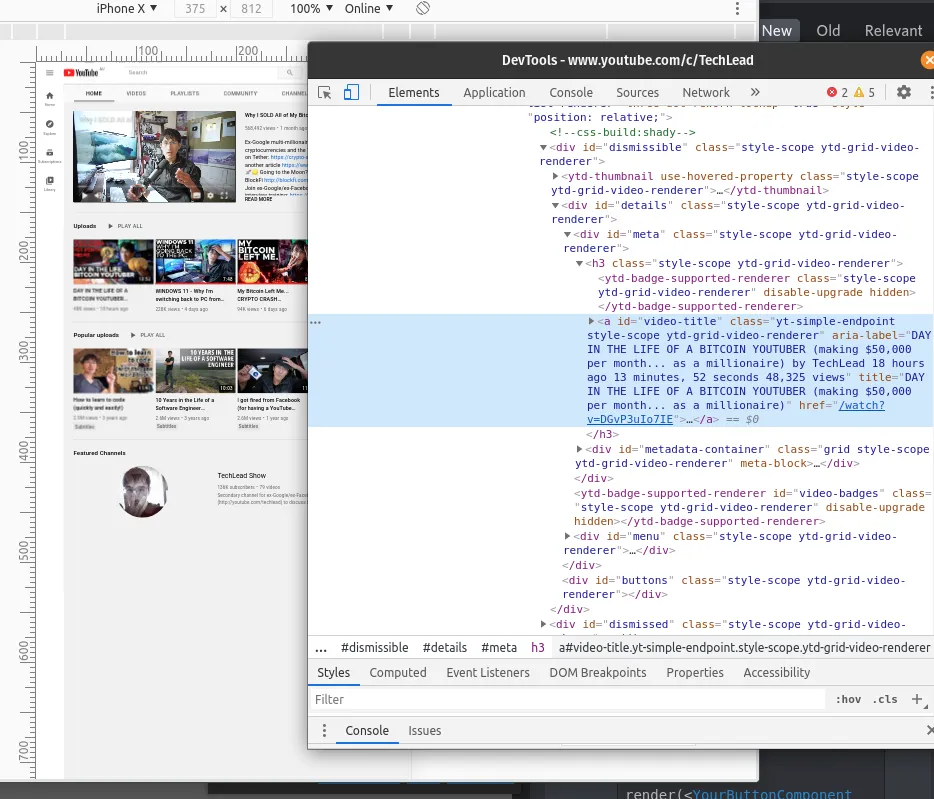Click the red error count badge
This screenshot has width=934, height=799.
(x=837, y=92)
